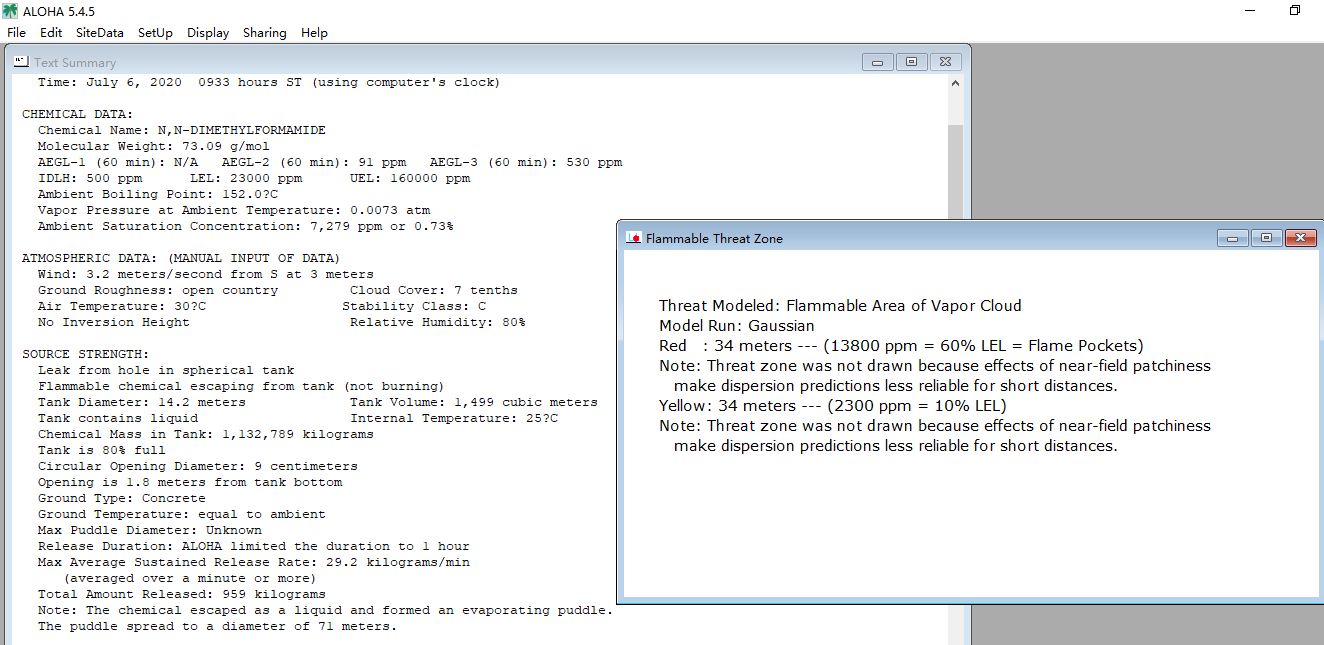Click the 'UEL: 160000 ppm' value
The height and width of the screenshot is (645, 1324).
410,178
